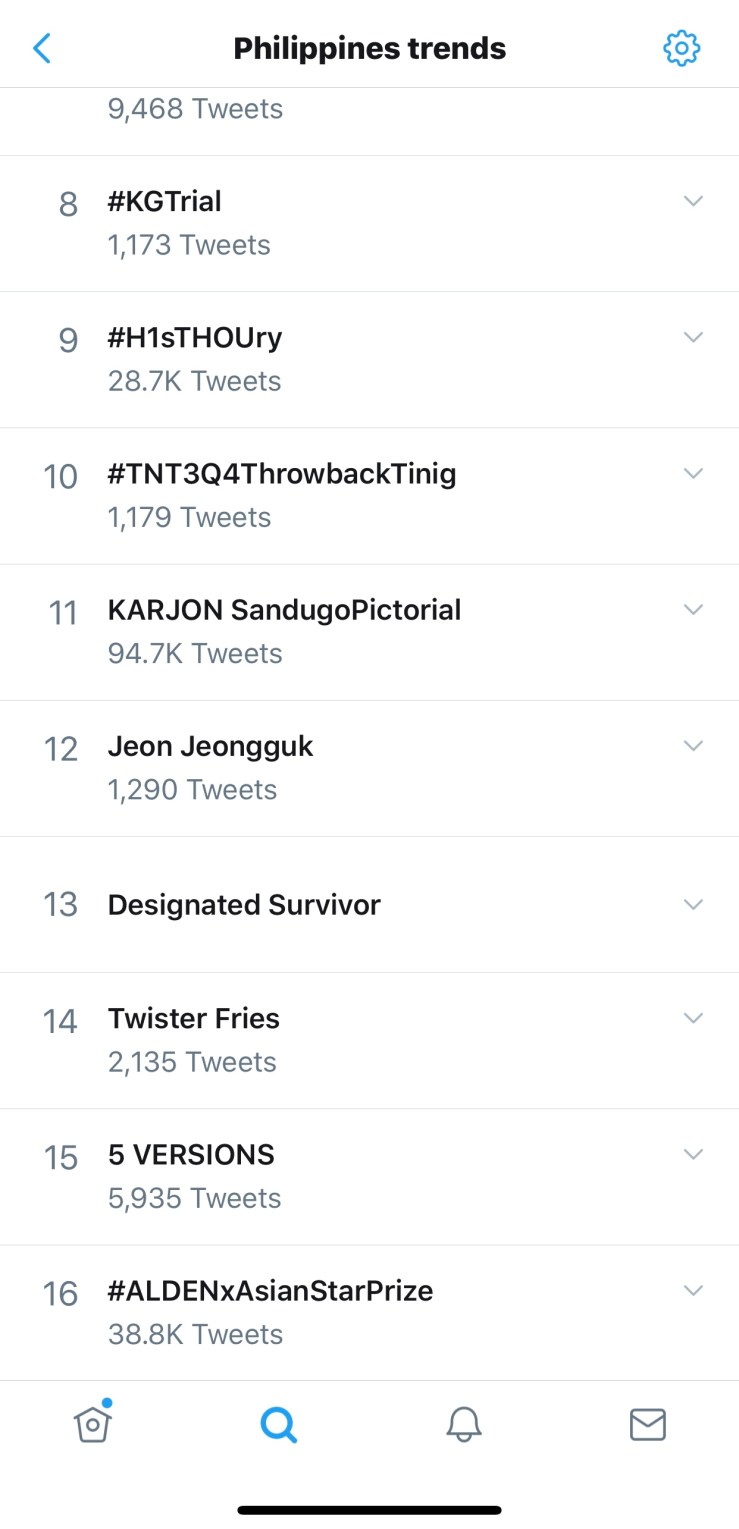This screenshot has width=739, height=1529.
Task: Tap the Philippines trends header title
Action: [370, 48]
